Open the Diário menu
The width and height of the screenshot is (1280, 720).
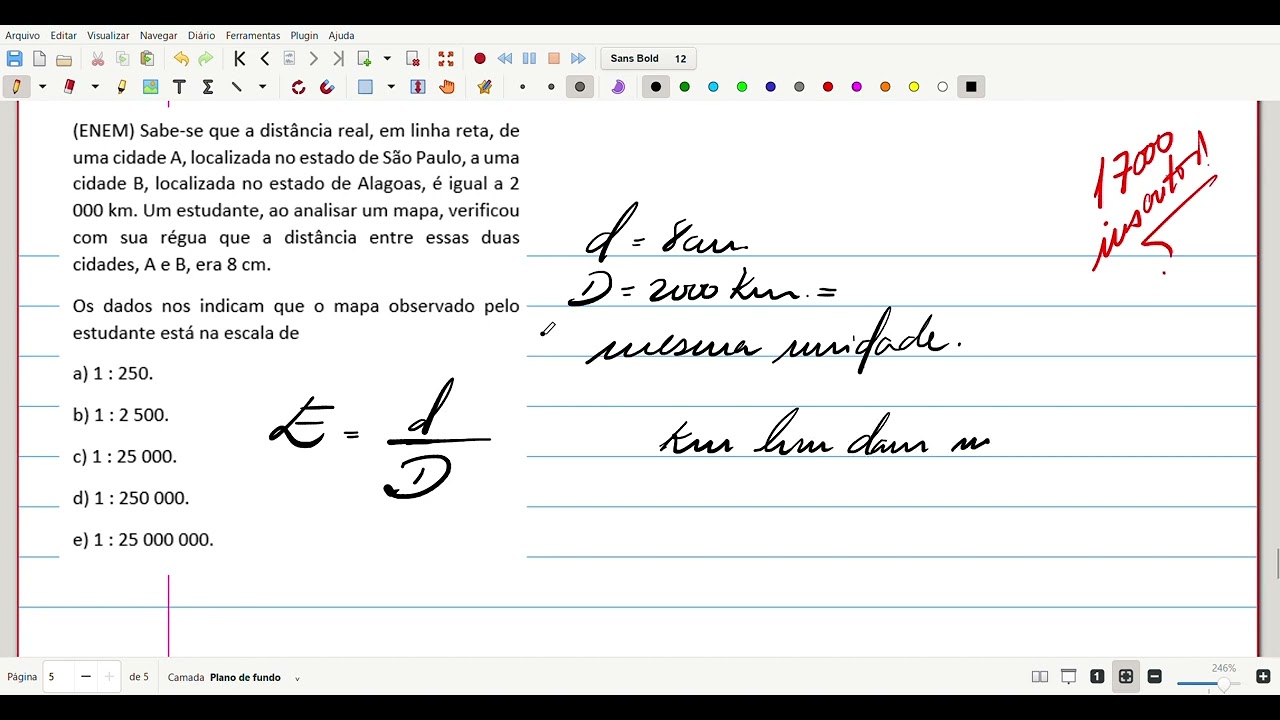pyautogui.click(x=201, y=35)
